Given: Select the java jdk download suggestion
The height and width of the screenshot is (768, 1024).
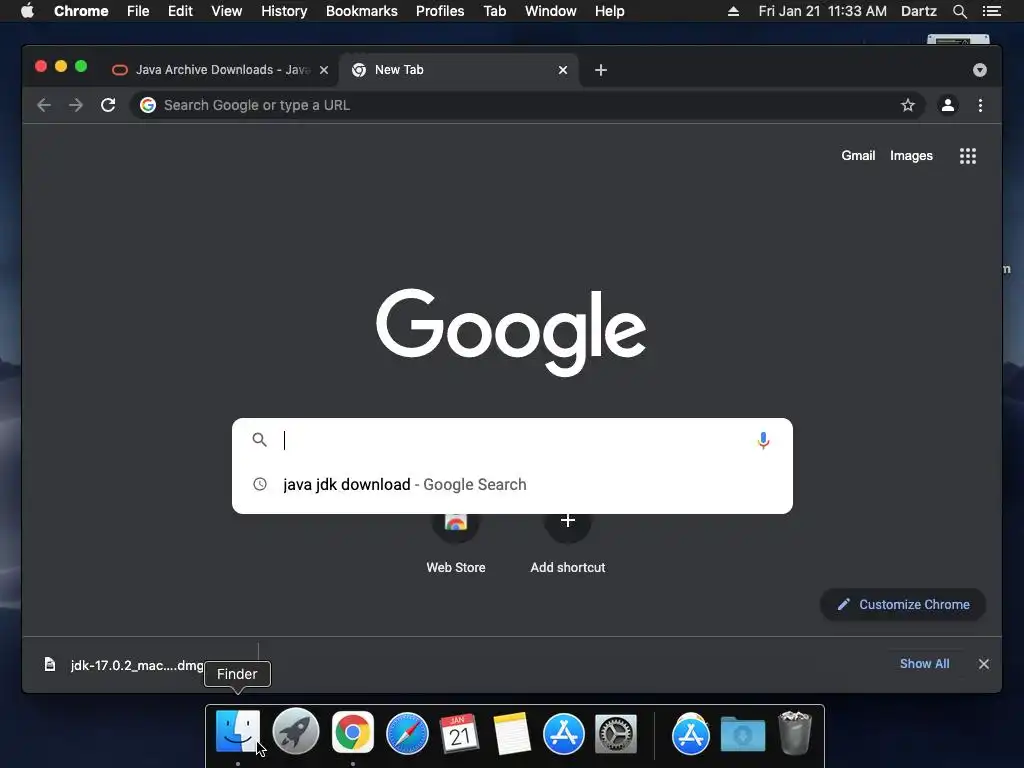Looking at the screenshot, I should (x=512, y=485).
